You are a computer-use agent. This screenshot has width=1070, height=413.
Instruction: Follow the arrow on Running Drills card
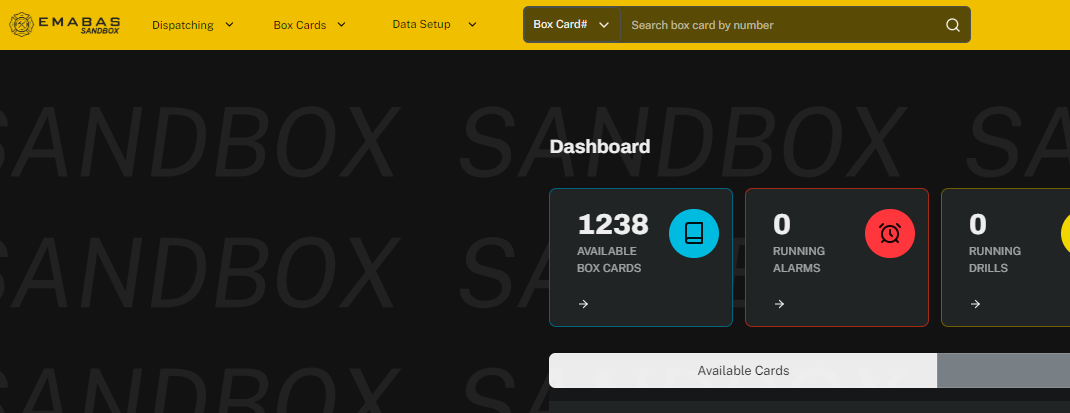point(975,304)
